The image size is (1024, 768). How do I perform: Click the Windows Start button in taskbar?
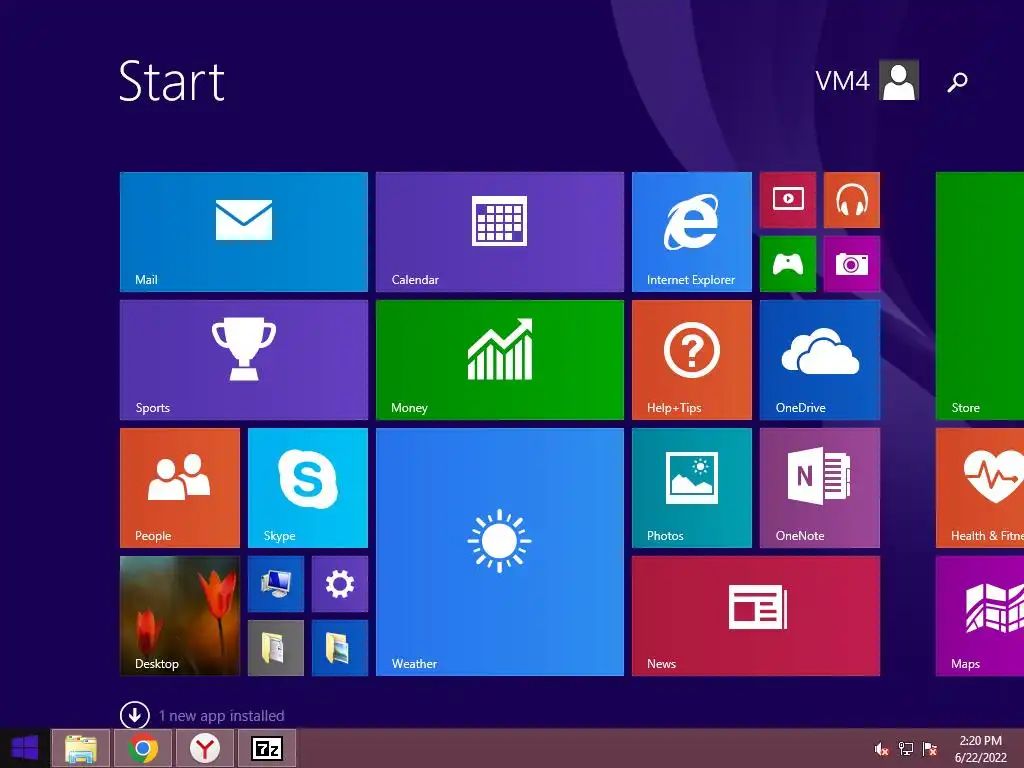coord(24,748)
